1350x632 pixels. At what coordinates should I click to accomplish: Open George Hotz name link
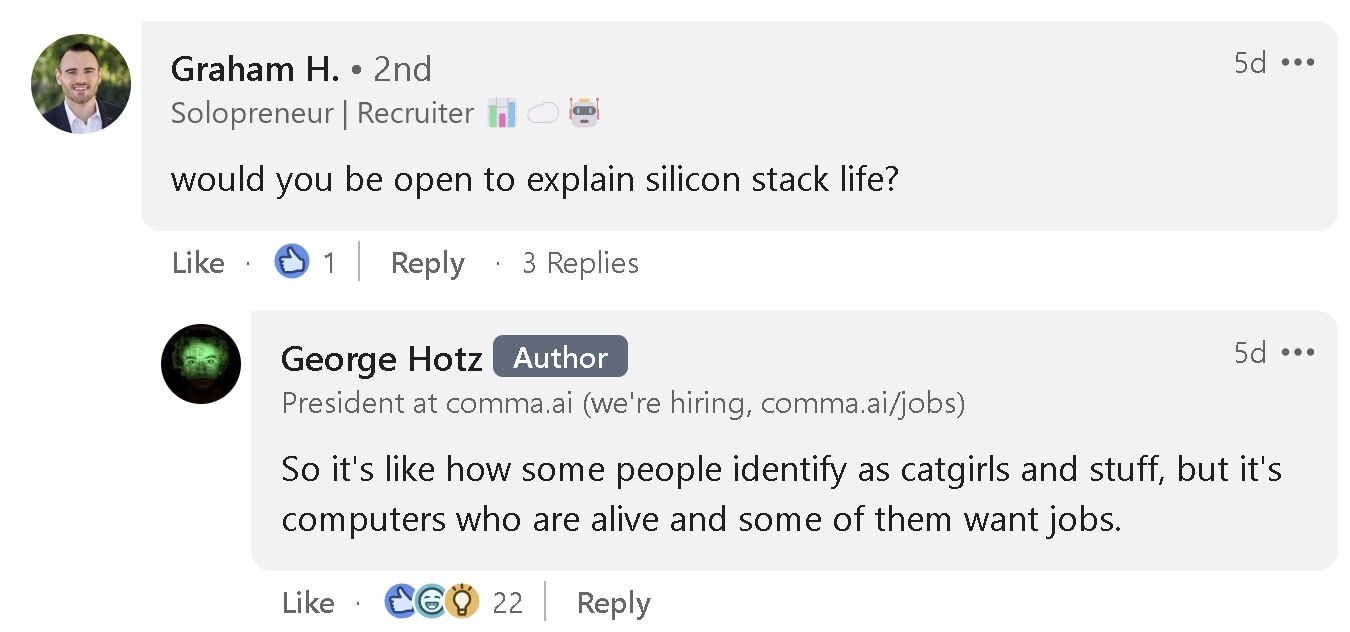point(382,358)
